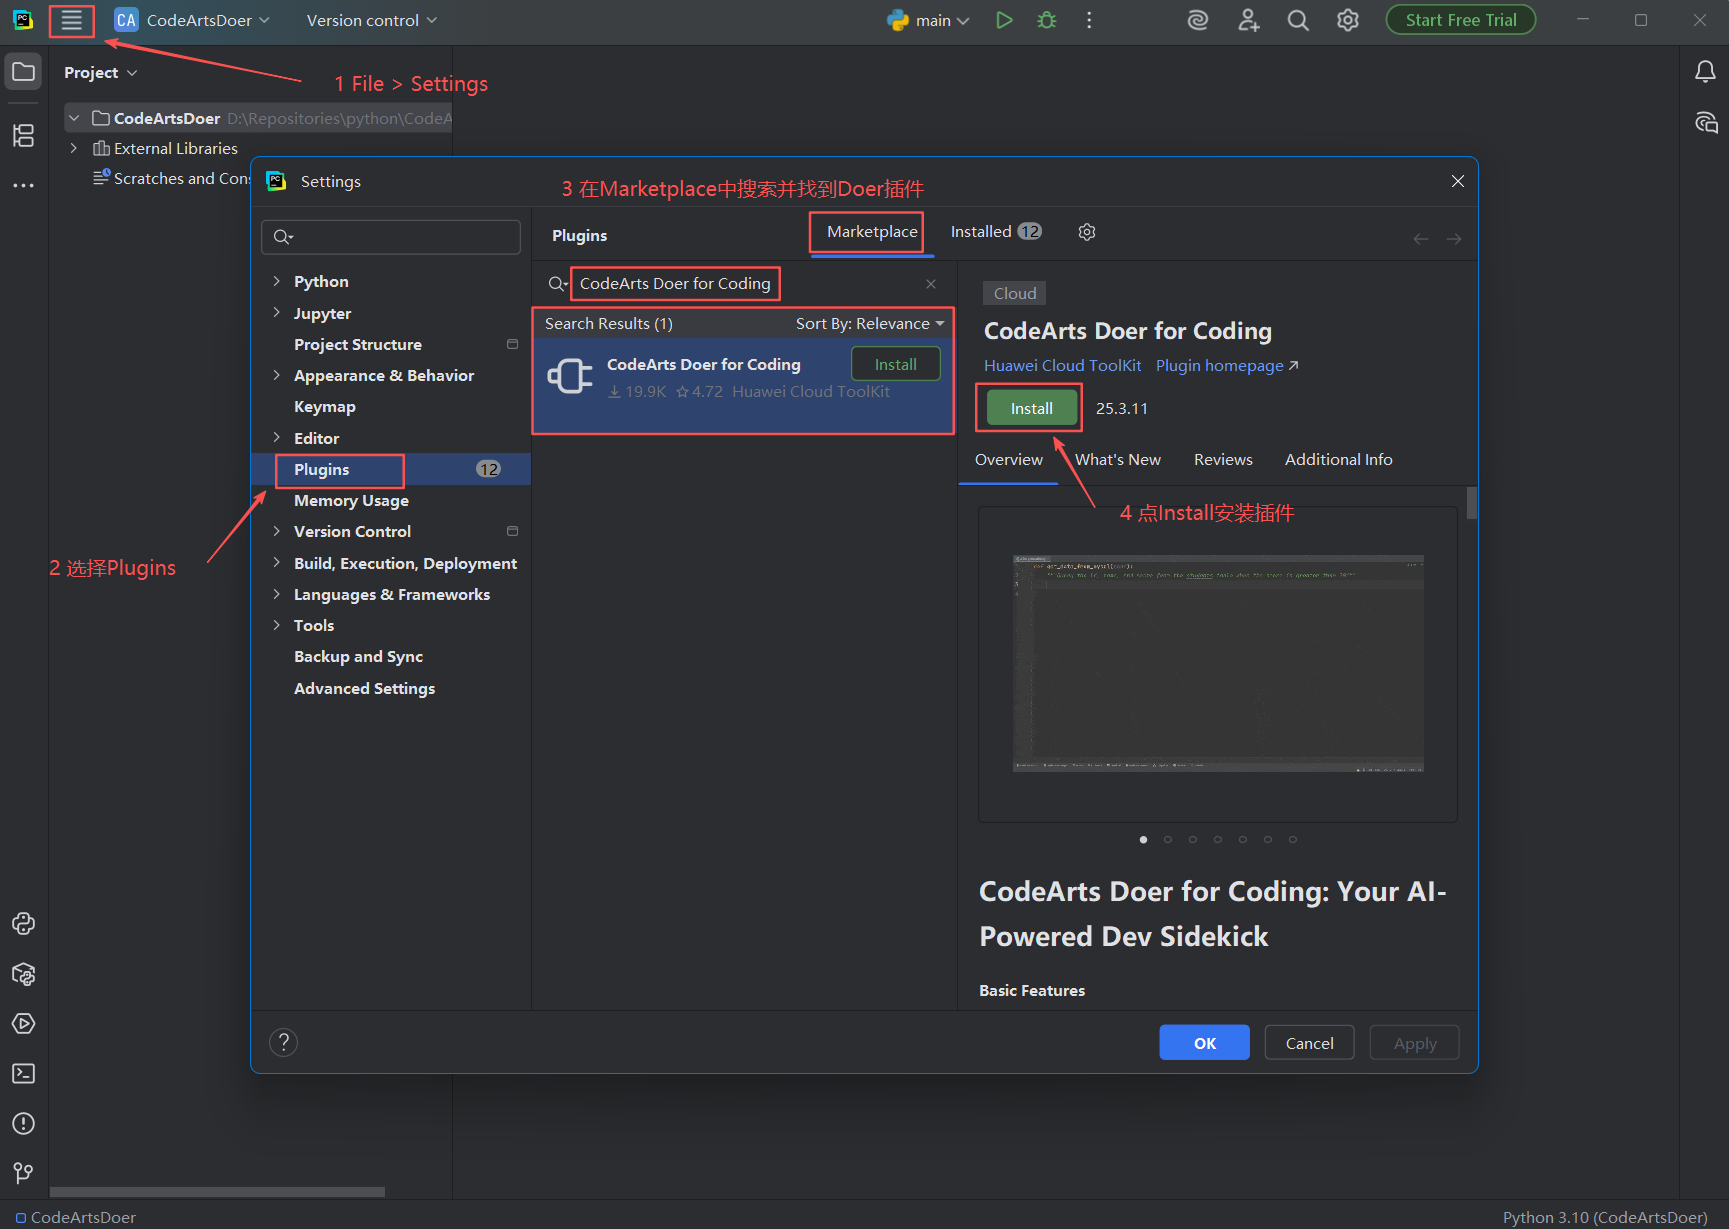1729x1229 pixels.
Task: Click Start Free Trial button
Action: pos(1461,20)
